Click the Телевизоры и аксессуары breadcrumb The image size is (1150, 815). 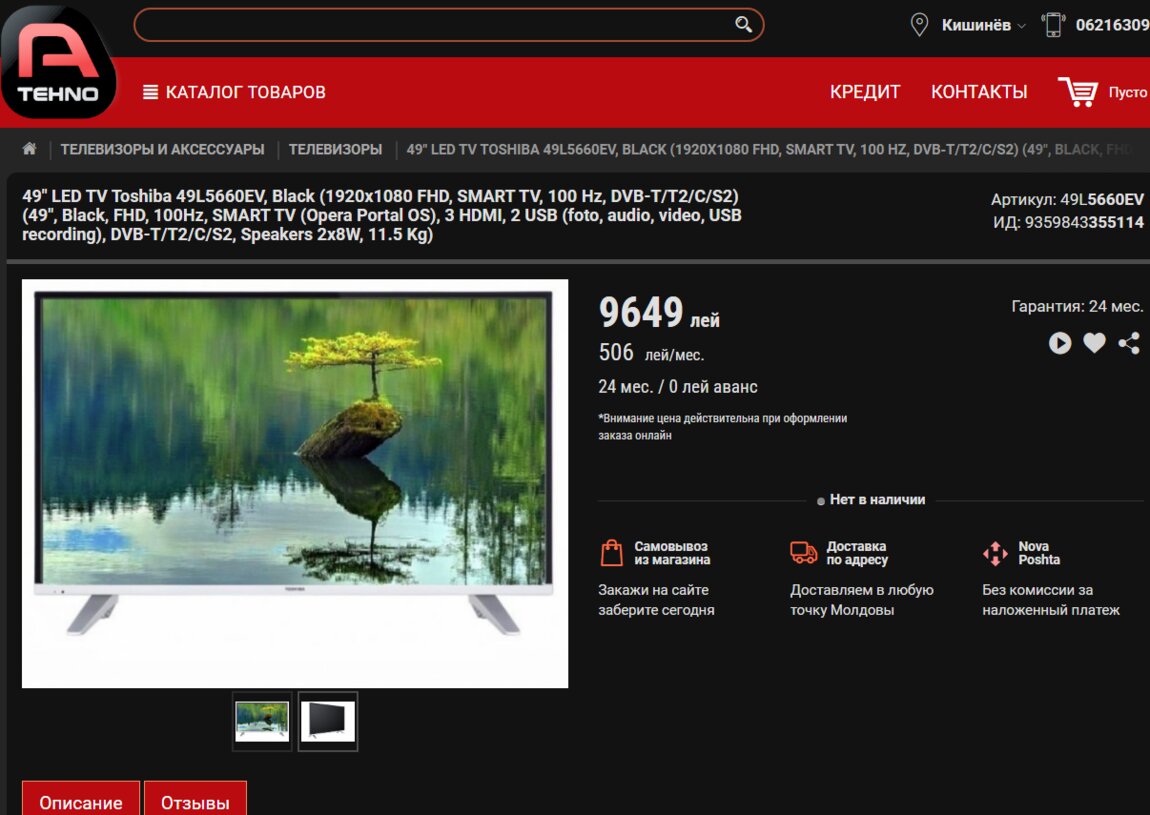(x=162, y=149)
